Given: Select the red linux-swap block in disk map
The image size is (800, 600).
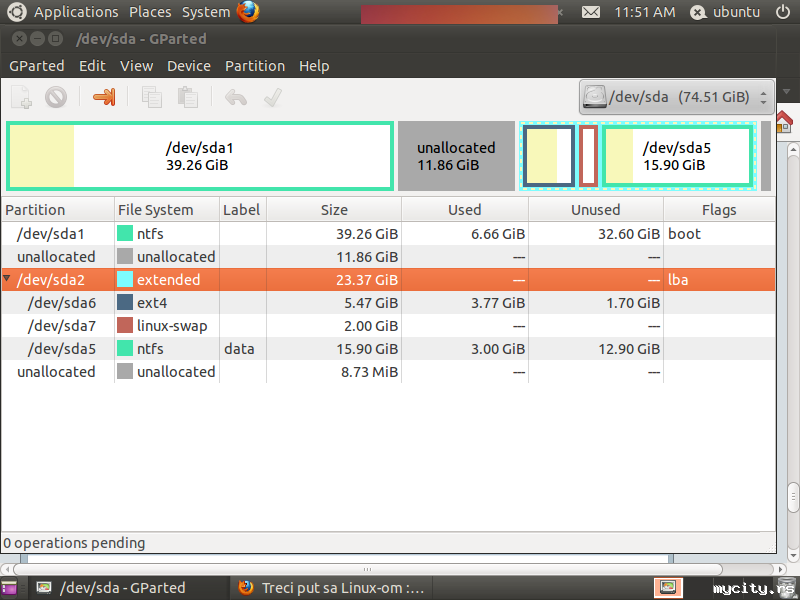Looking at the screenshot, I should click(x=588, y=156).
